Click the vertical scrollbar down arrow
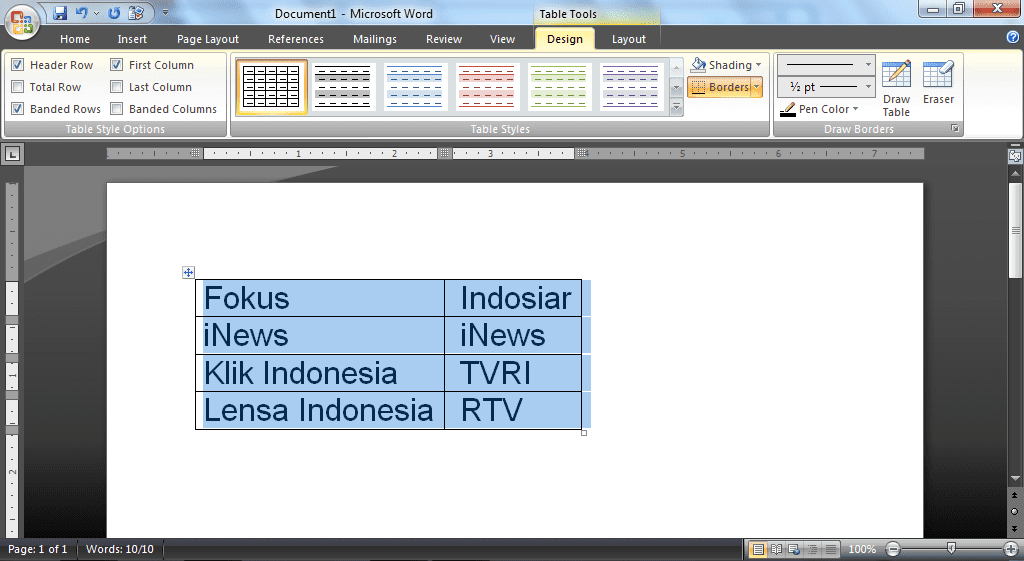The height and width of the screenshot is (561, 1024). click(x=1015, y=479)
